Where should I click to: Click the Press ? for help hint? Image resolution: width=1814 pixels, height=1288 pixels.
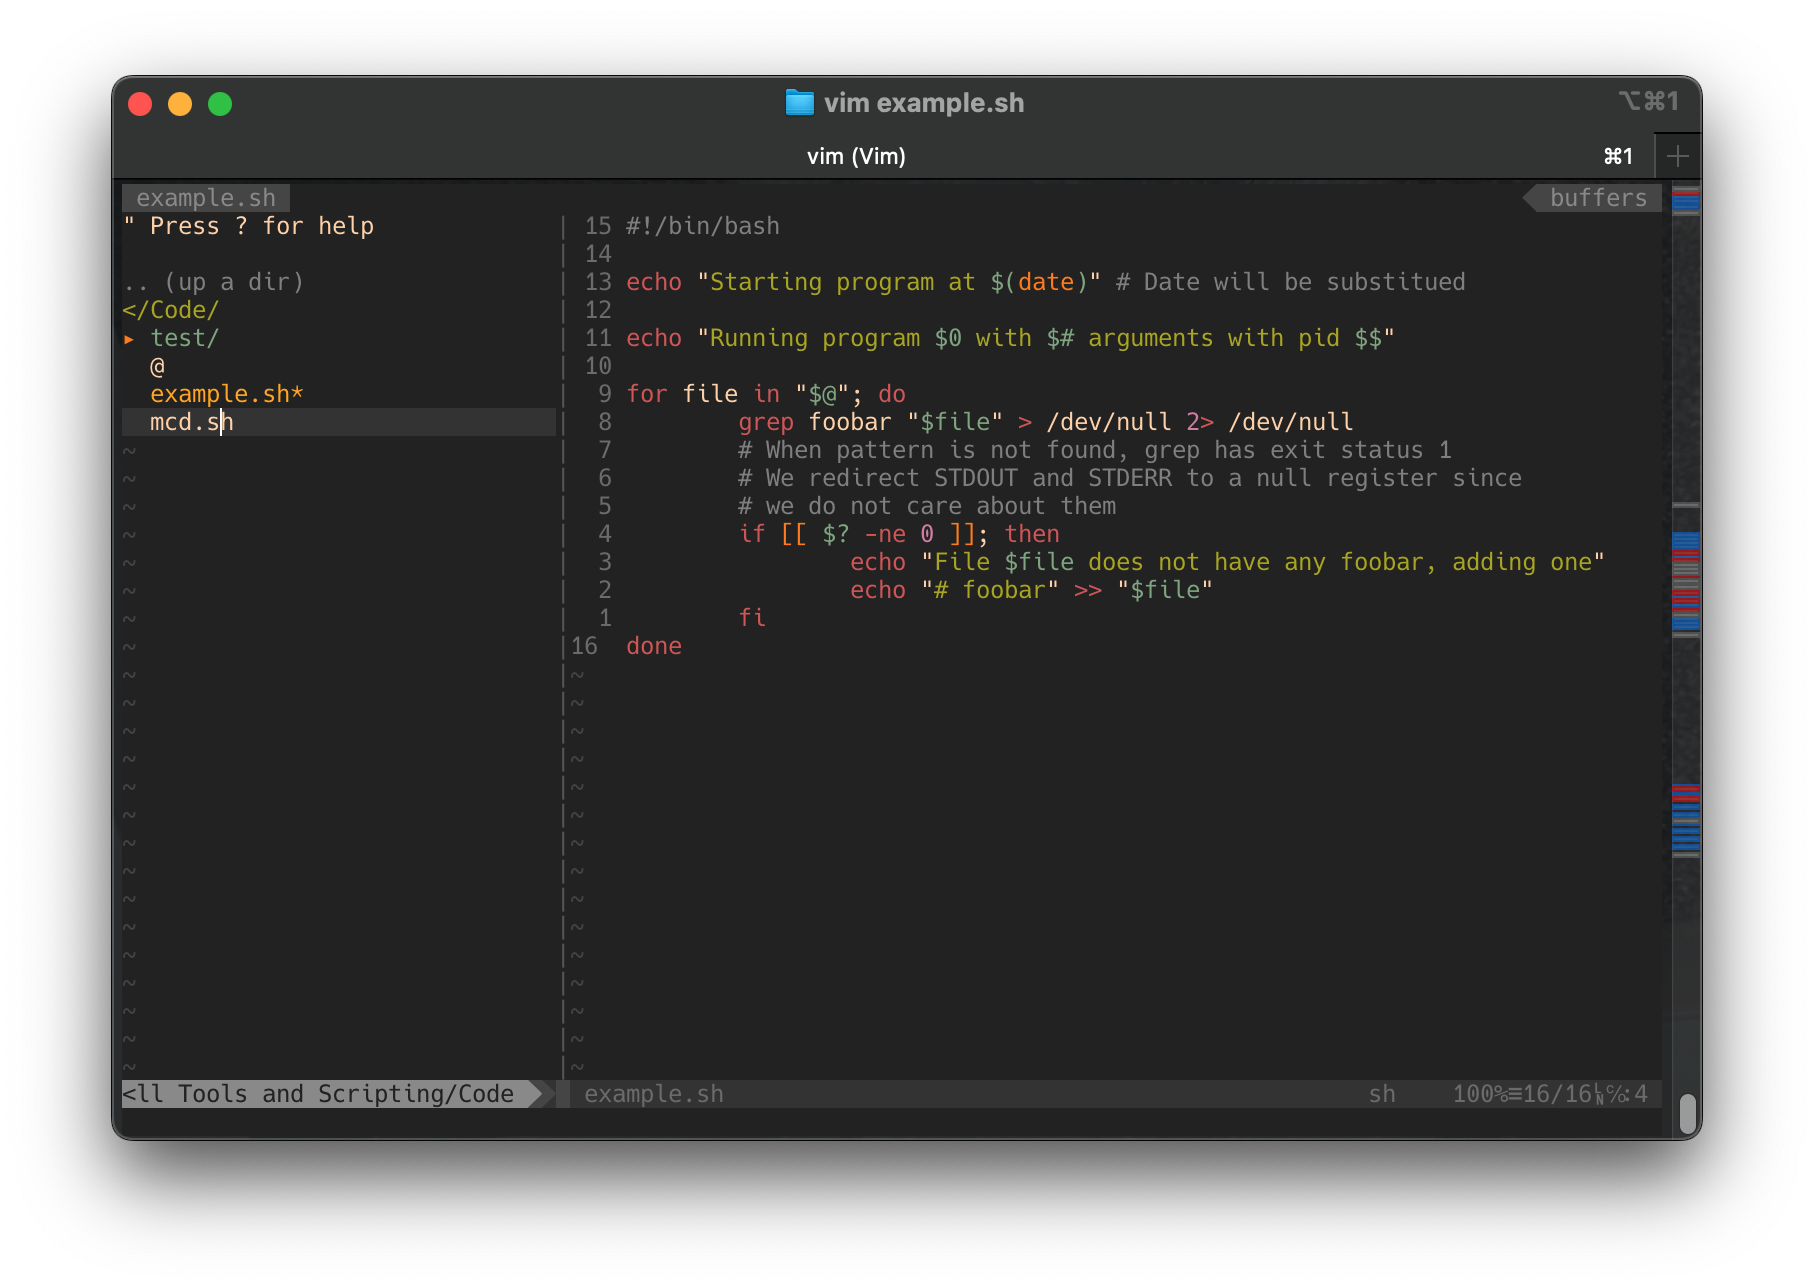[x=249, y=226]
